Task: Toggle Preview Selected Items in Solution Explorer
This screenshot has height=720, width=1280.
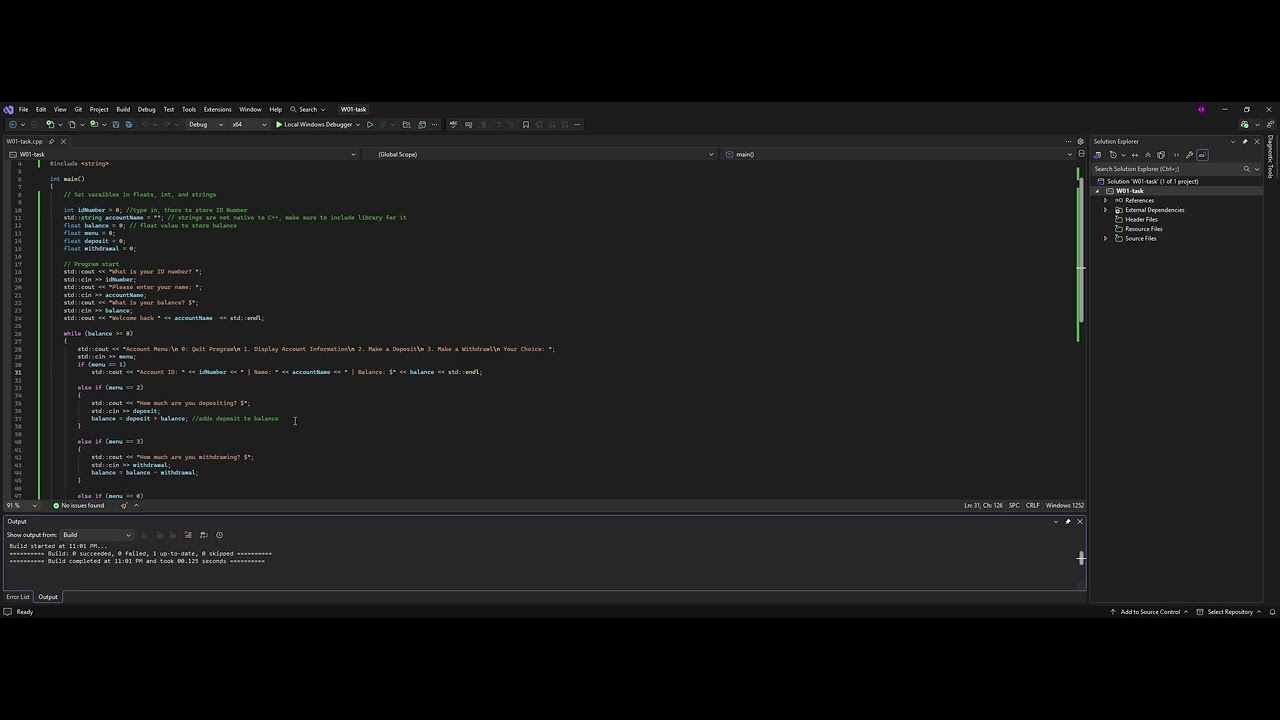Action: click(x=1202, y=155)
